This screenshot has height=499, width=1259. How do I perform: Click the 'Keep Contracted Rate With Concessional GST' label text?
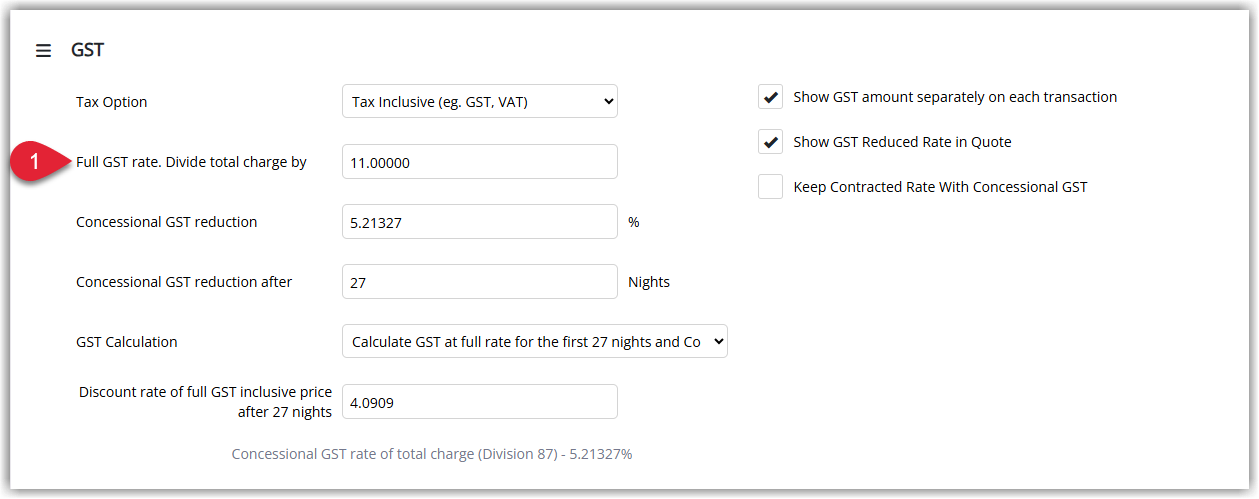click(940, 187)
